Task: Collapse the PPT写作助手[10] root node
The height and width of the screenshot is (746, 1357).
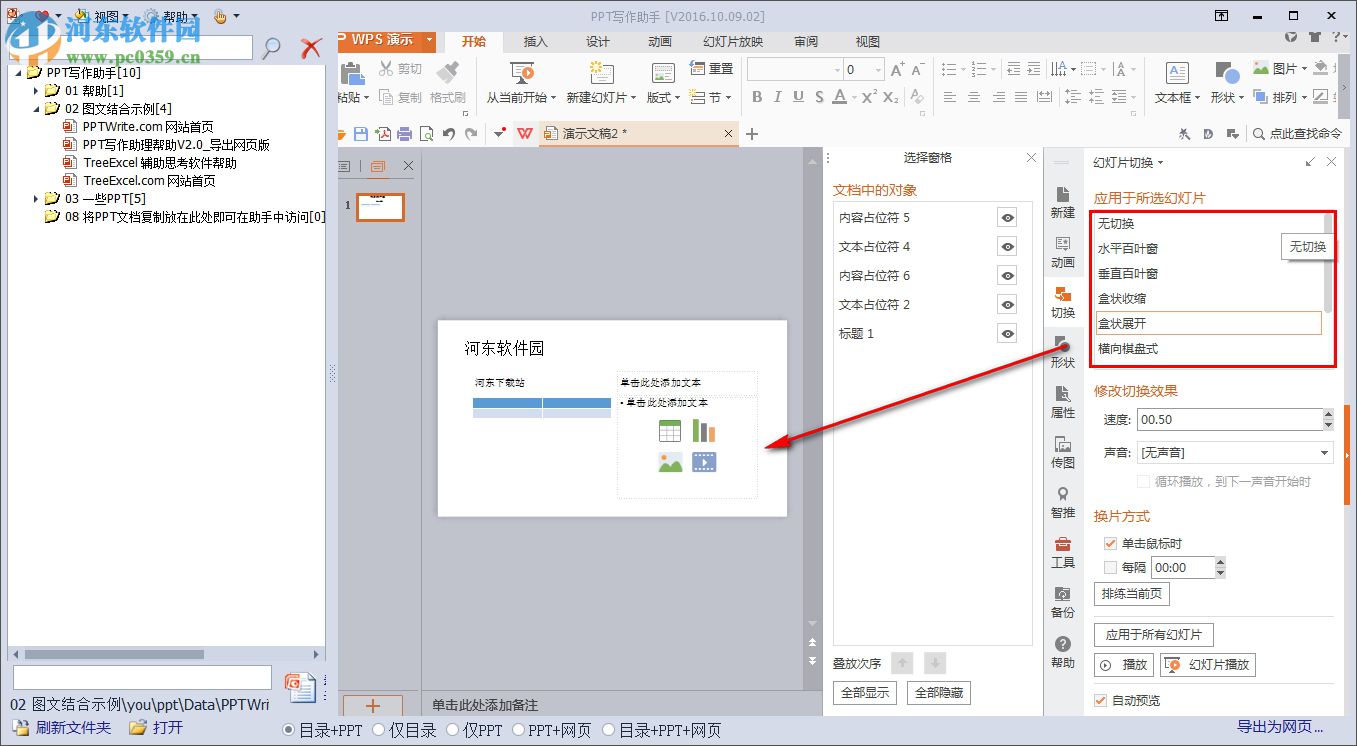Action: click(x=18, y=73)
